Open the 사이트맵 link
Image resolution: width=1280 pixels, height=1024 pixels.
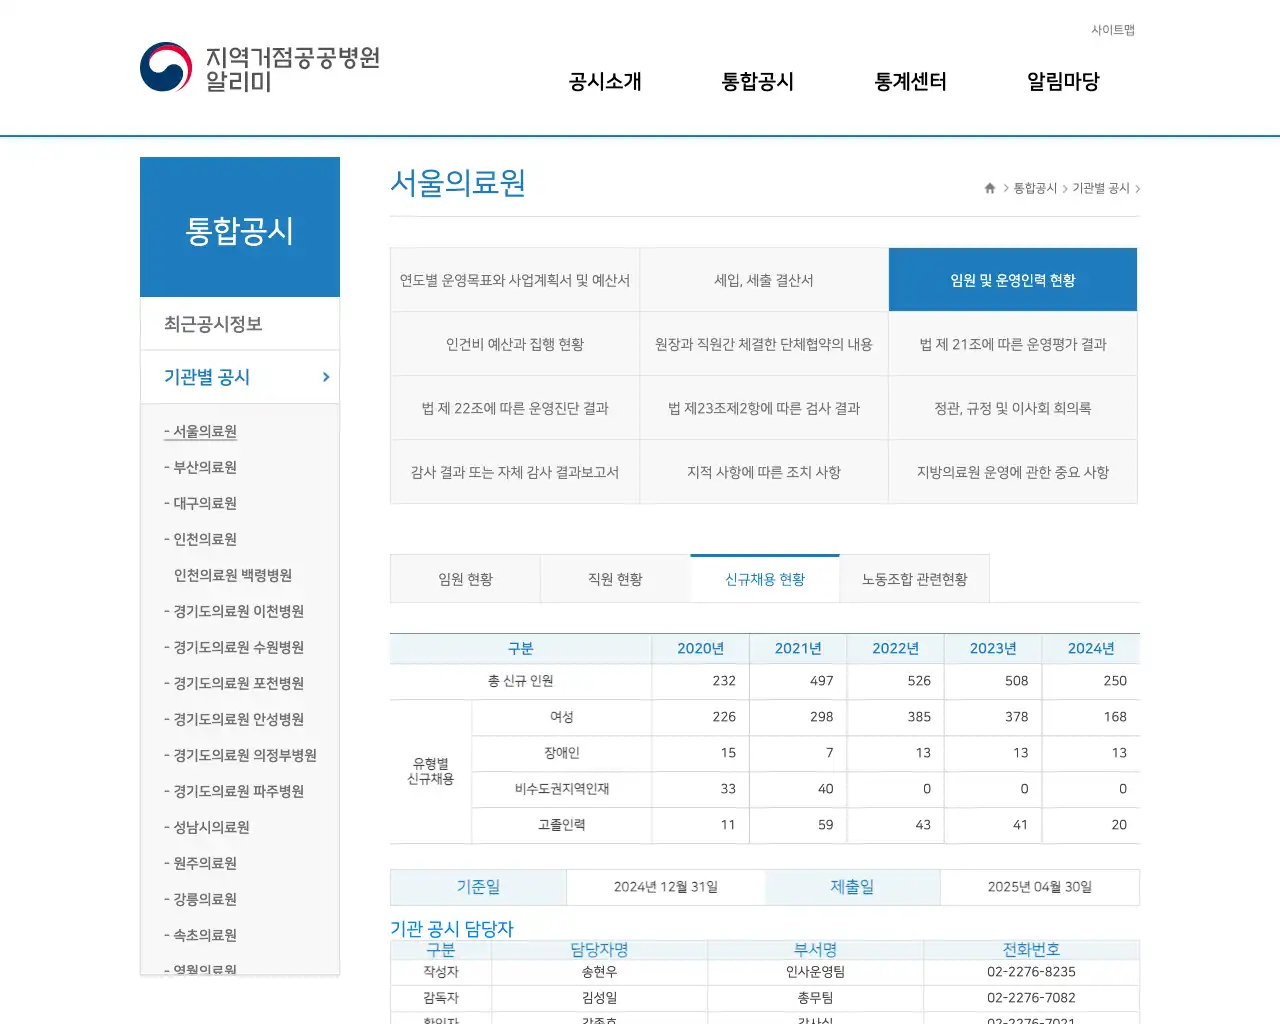(1111, 30)
